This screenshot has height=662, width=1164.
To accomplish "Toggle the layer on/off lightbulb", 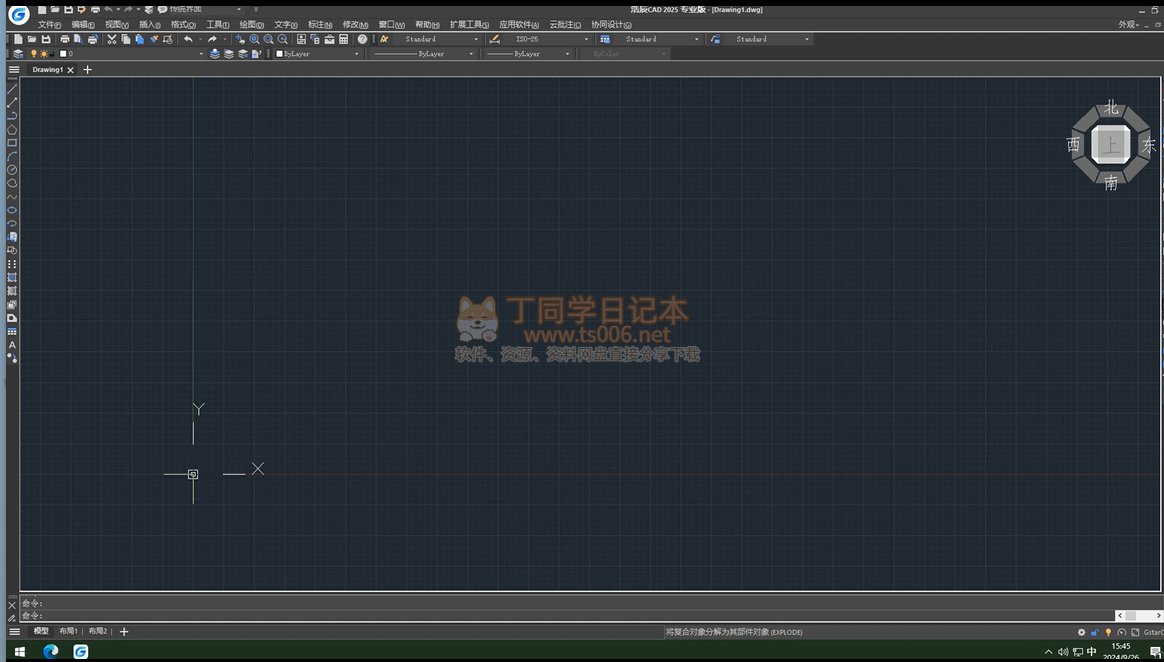I will point(33,54).
